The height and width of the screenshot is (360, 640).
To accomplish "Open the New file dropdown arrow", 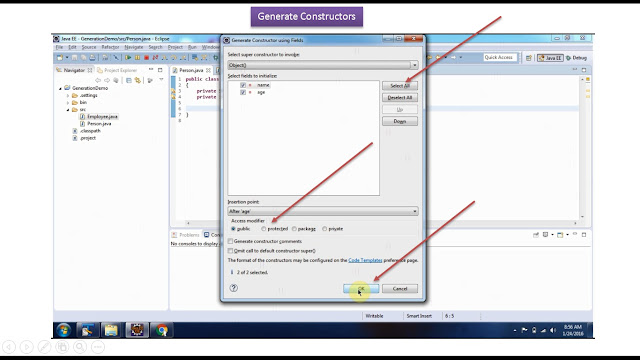I will pos(67,58).
